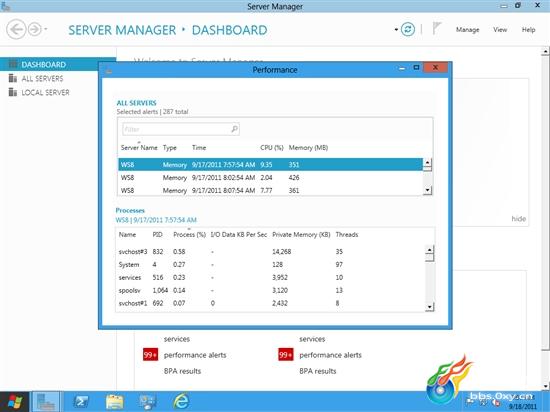Go back with the back arrow button

16,29
